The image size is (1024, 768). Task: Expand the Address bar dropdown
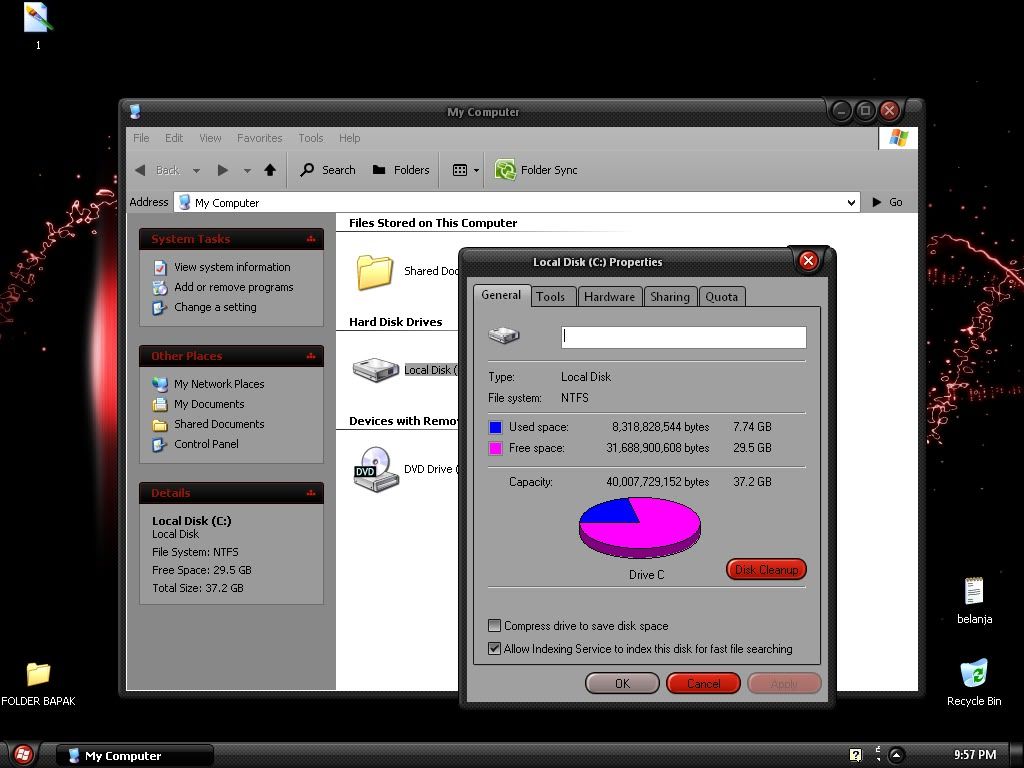pos(851,202)
